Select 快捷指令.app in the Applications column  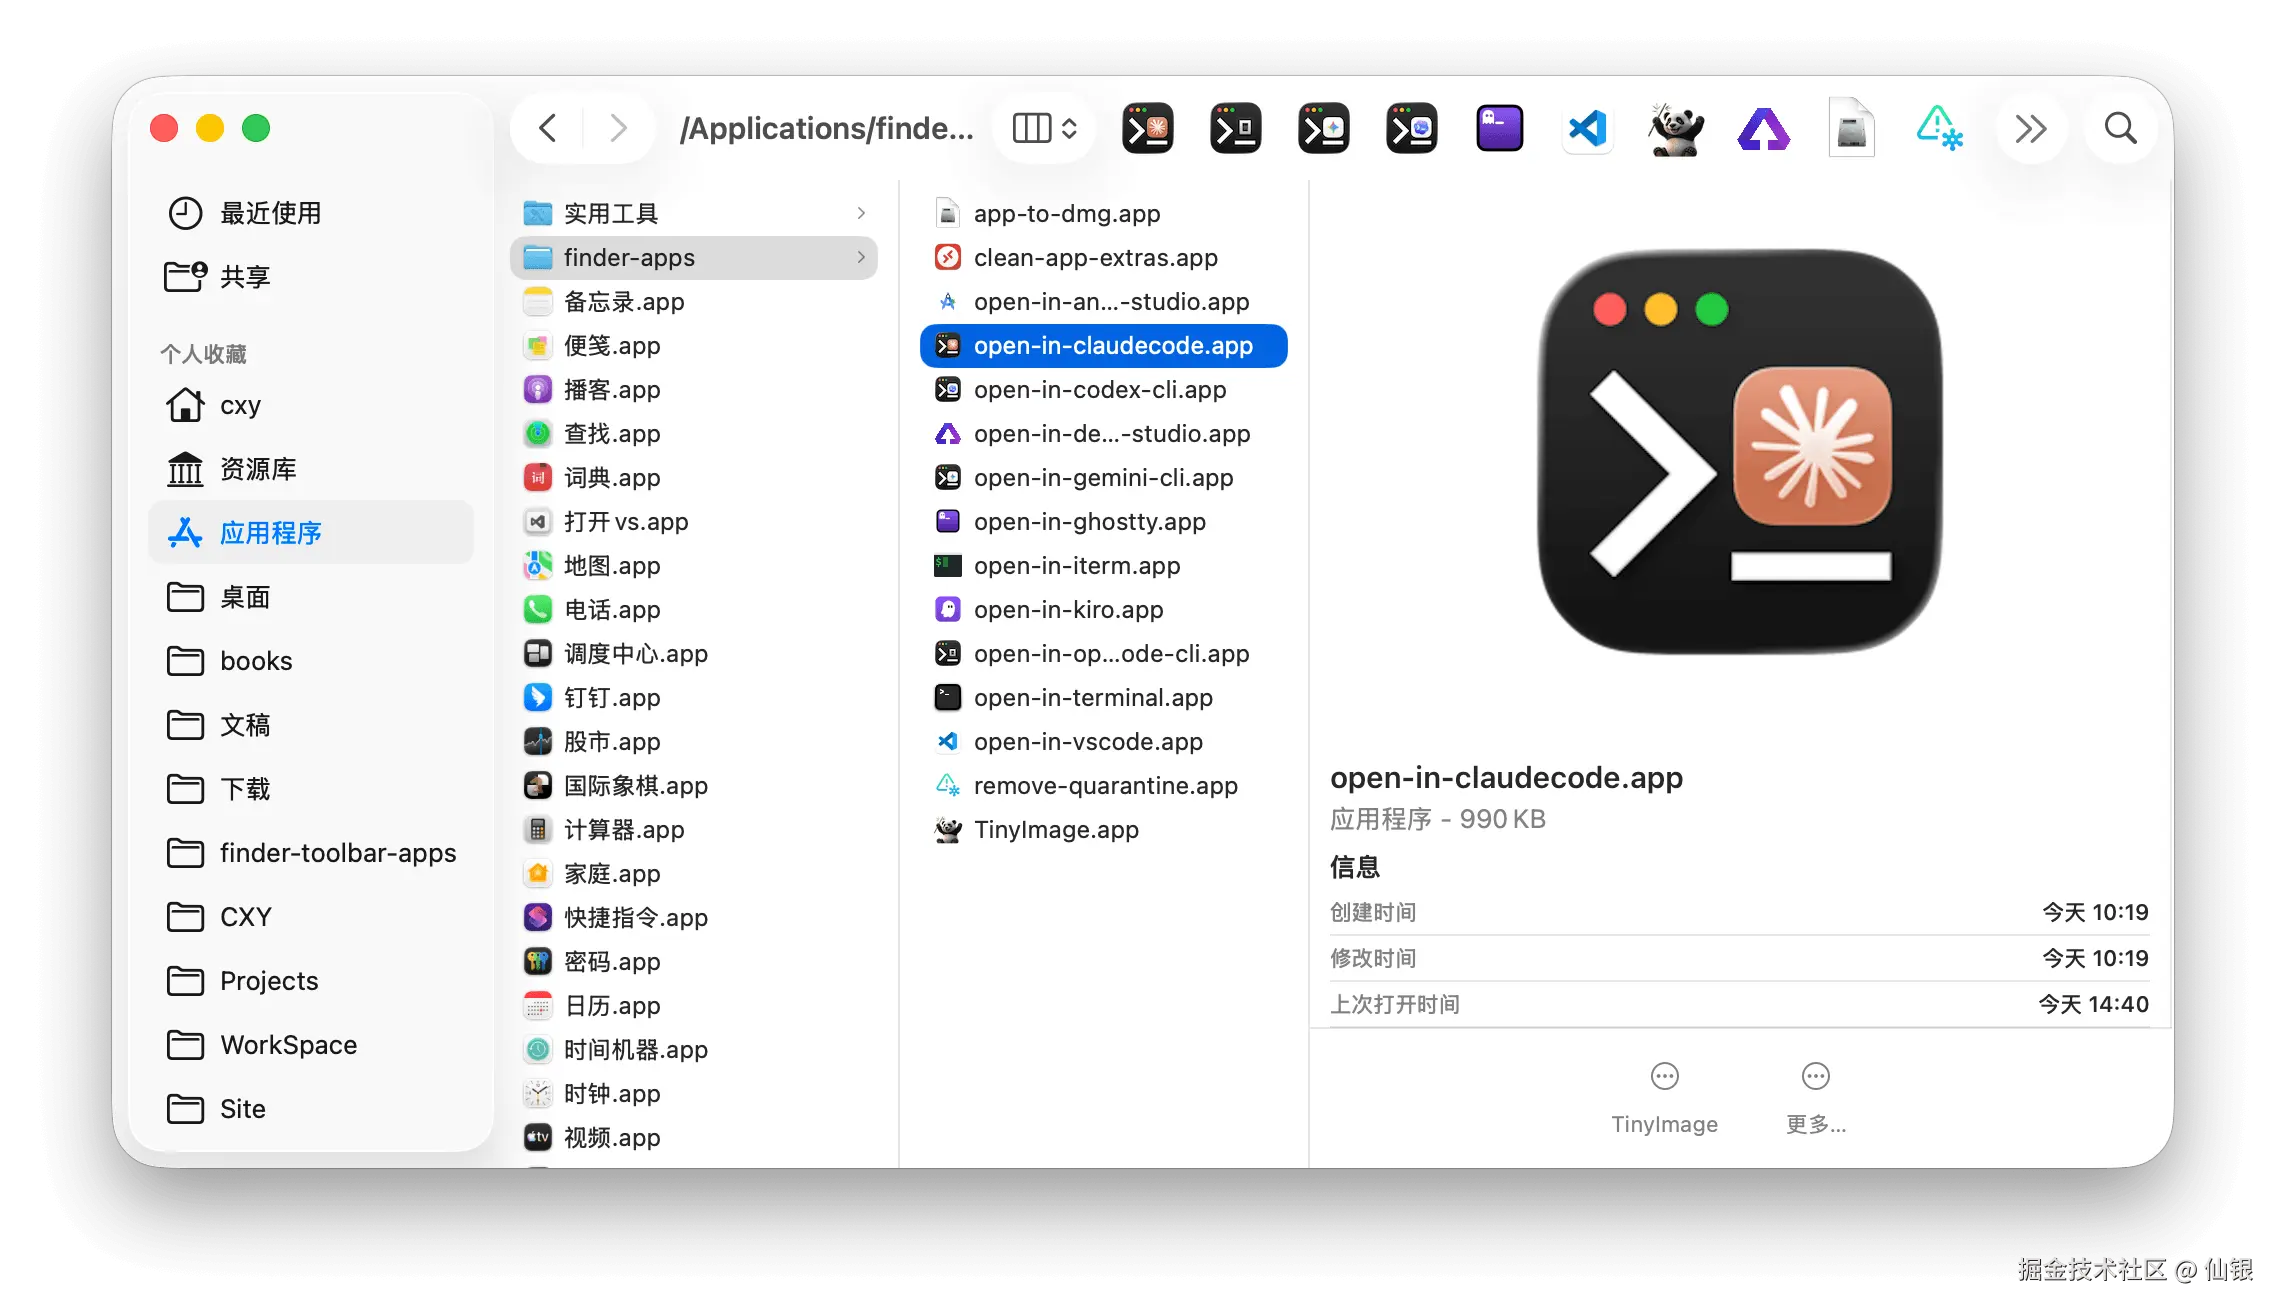(694, 917)
